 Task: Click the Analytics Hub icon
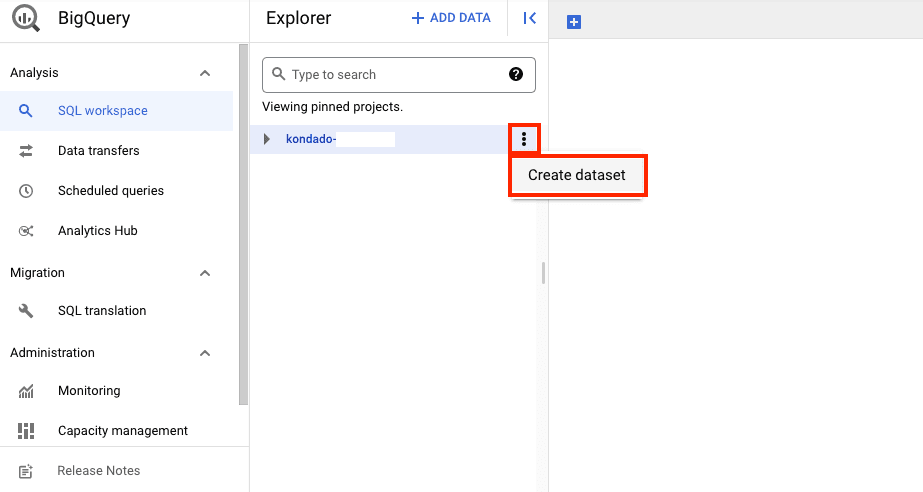tap(26, 231)
